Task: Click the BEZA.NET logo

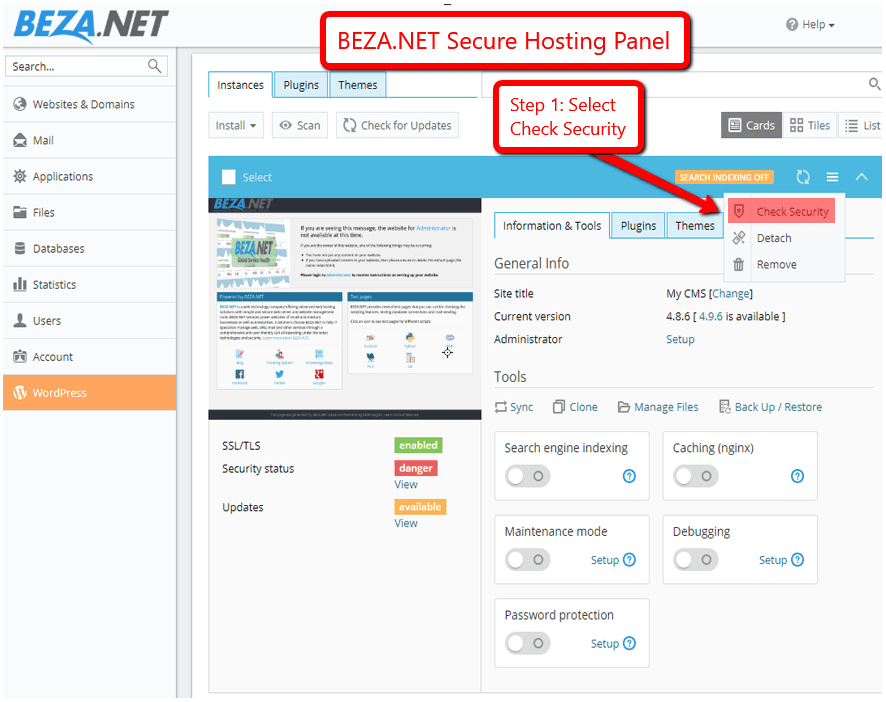Action: click(90, 25)
